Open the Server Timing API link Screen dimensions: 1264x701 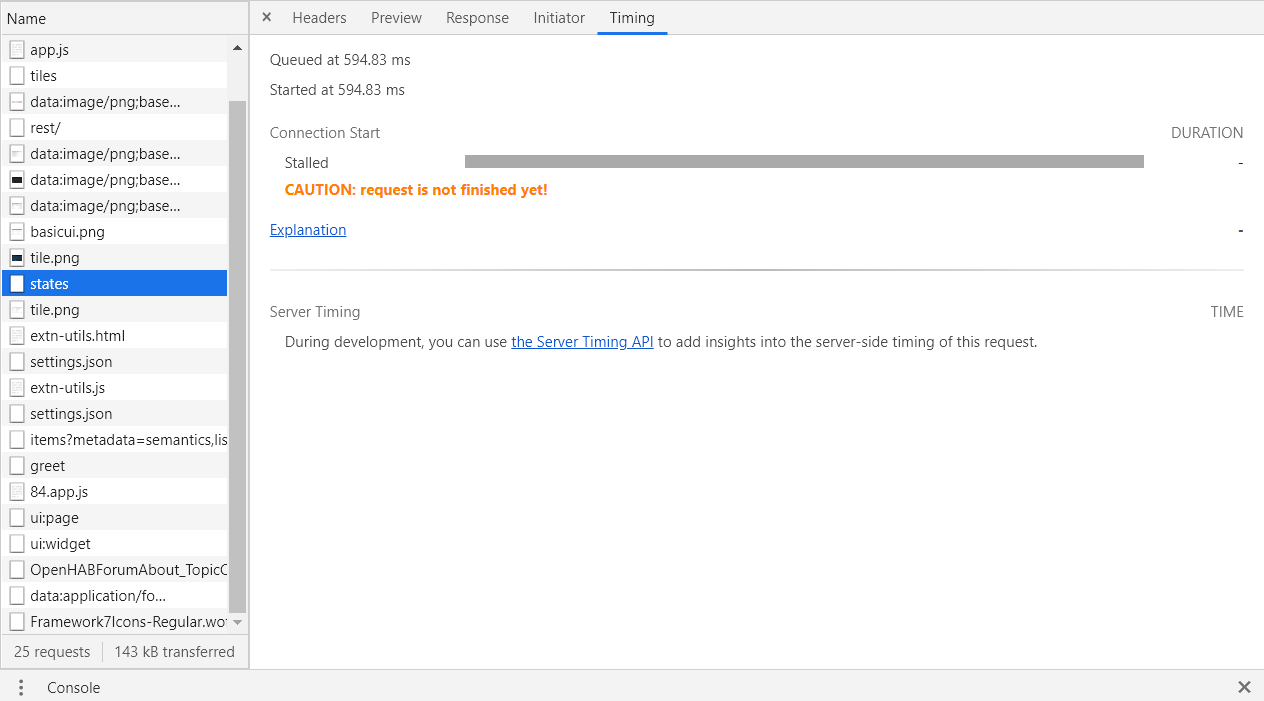pyautogui.click(x=582, y=342)
